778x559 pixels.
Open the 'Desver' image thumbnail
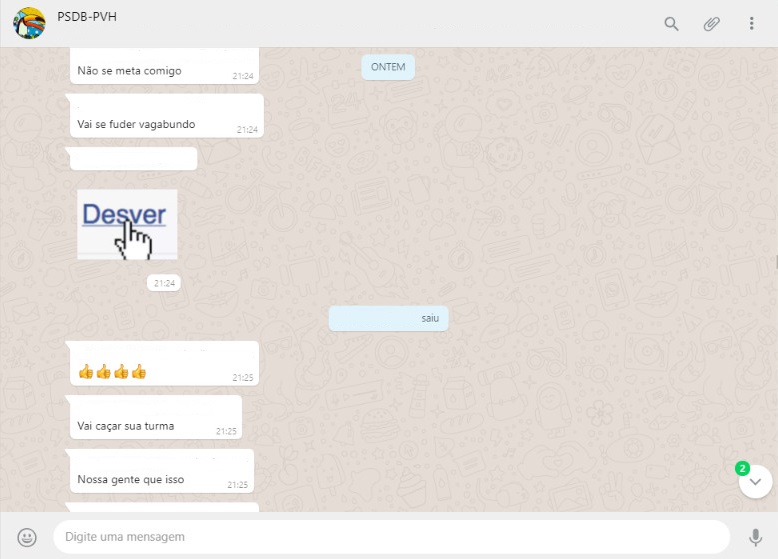(127, 224)
